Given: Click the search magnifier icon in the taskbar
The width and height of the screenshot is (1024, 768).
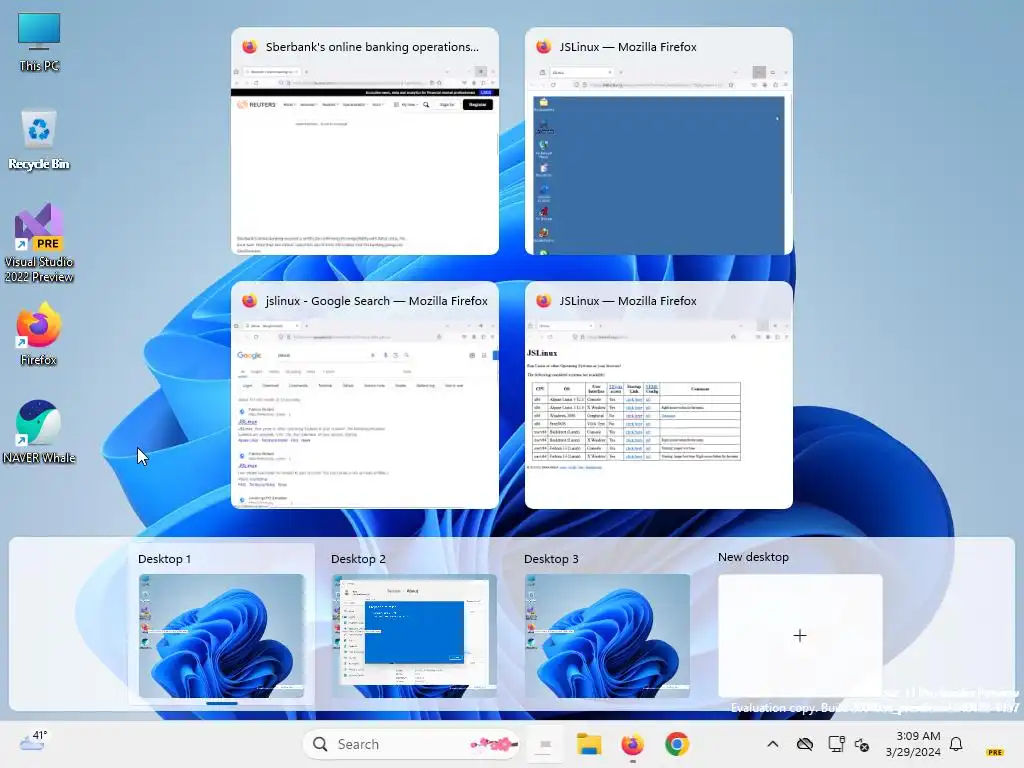Looking at the screenshot, I should pos(320,744).
